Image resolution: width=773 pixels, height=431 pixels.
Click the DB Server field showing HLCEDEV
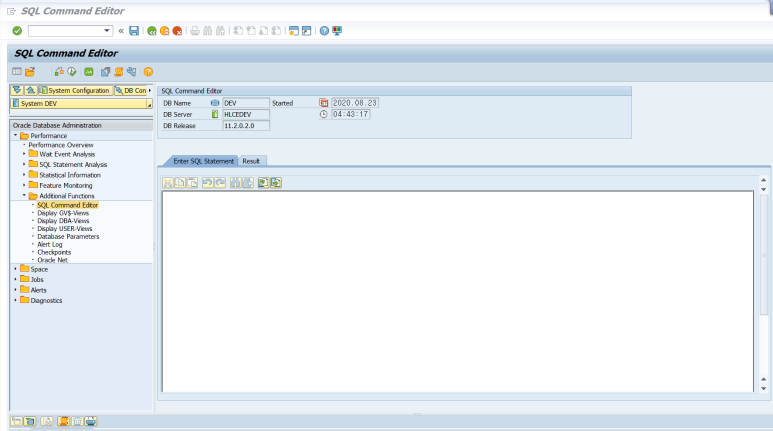(x=246, y=114)
